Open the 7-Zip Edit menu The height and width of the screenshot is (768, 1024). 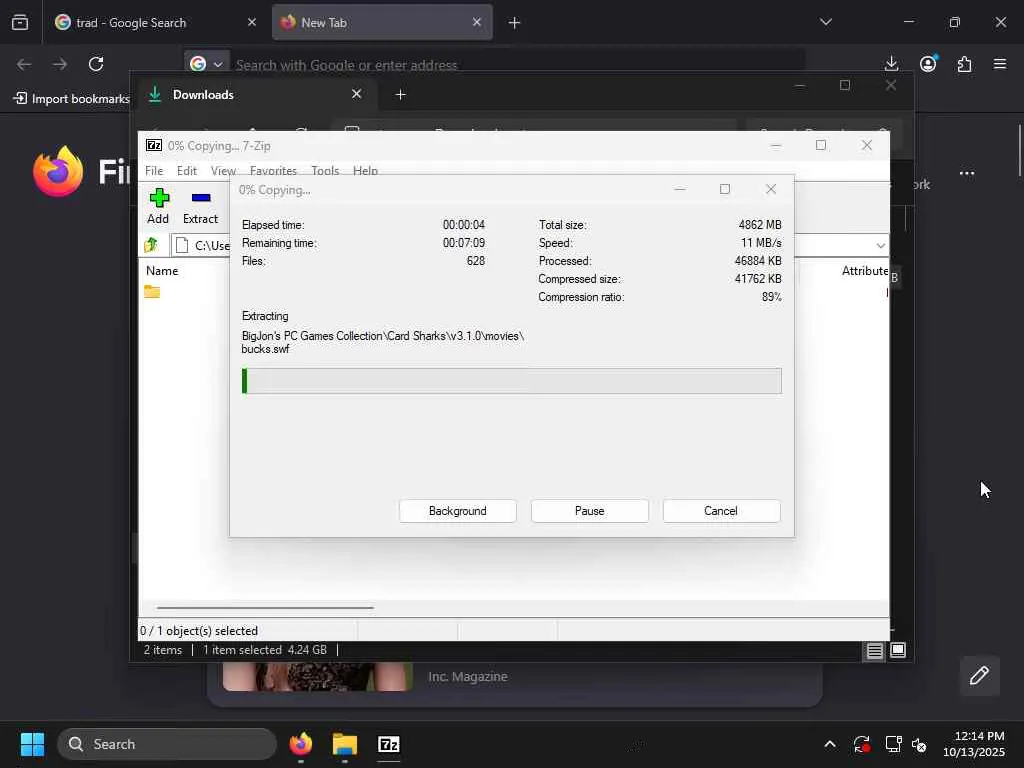187,170
